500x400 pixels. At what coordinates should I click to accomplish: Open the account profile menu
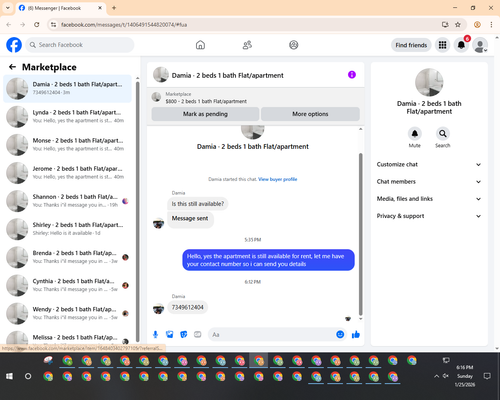coord(480,45)
